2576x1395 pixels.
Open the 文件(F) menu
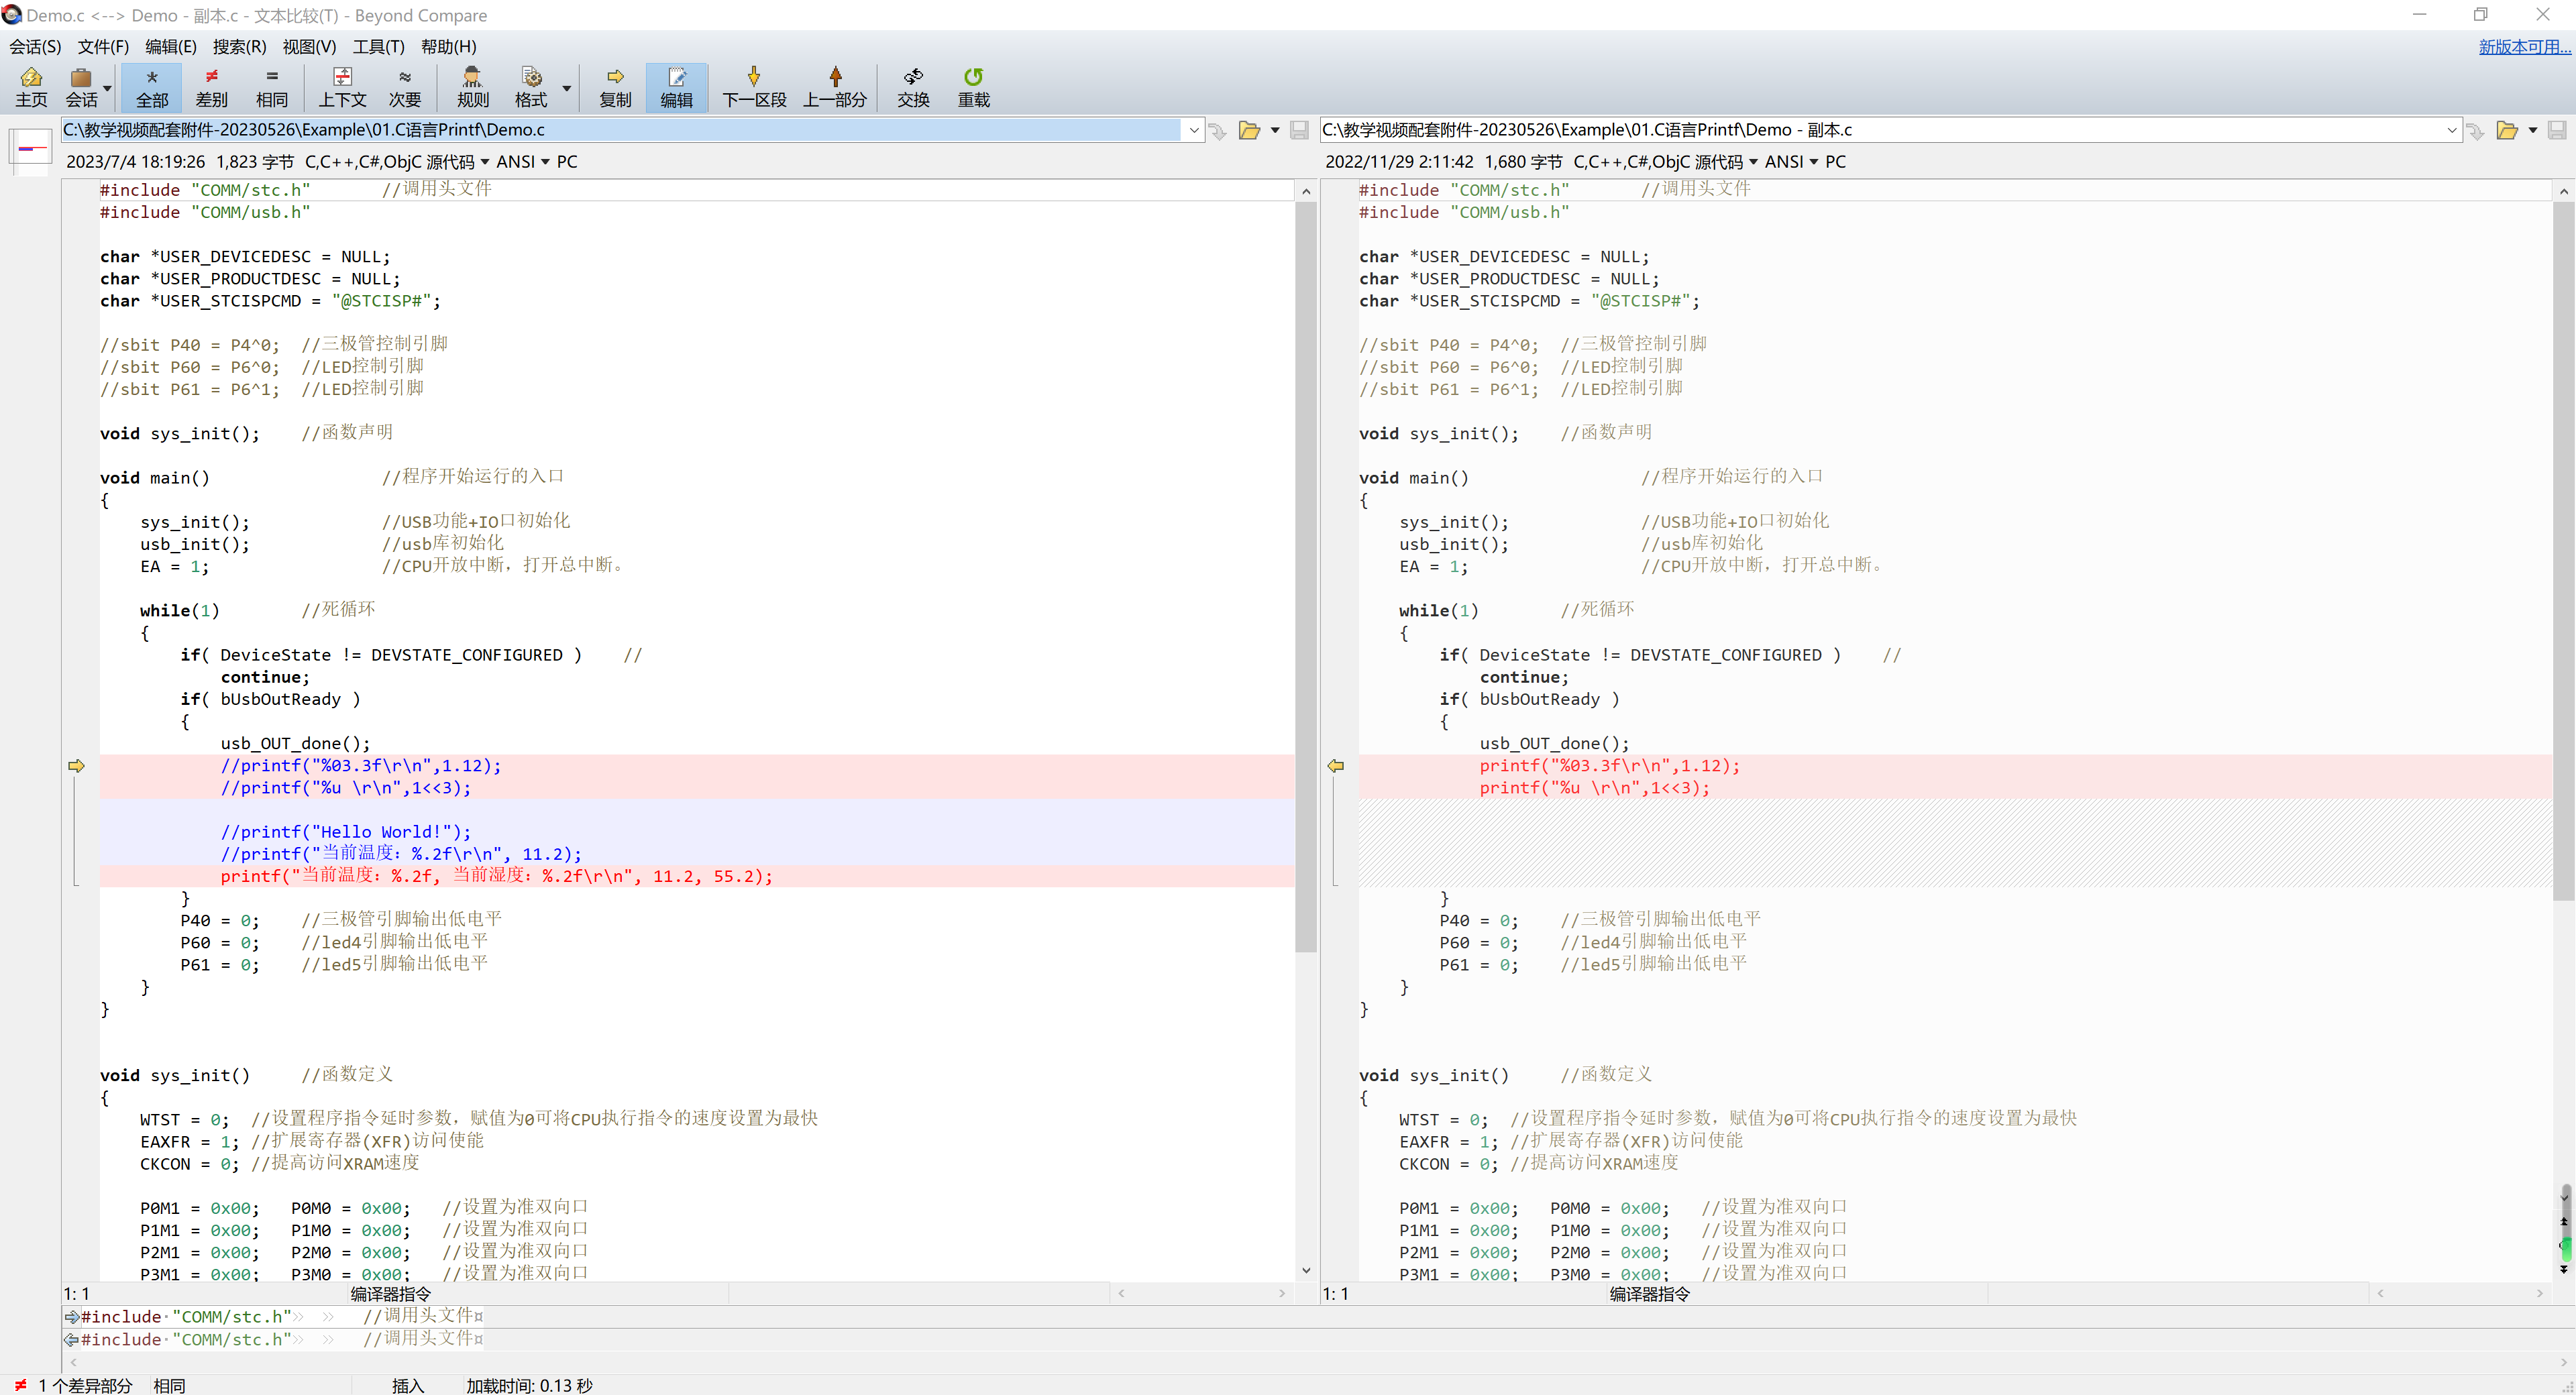point(103,46)
